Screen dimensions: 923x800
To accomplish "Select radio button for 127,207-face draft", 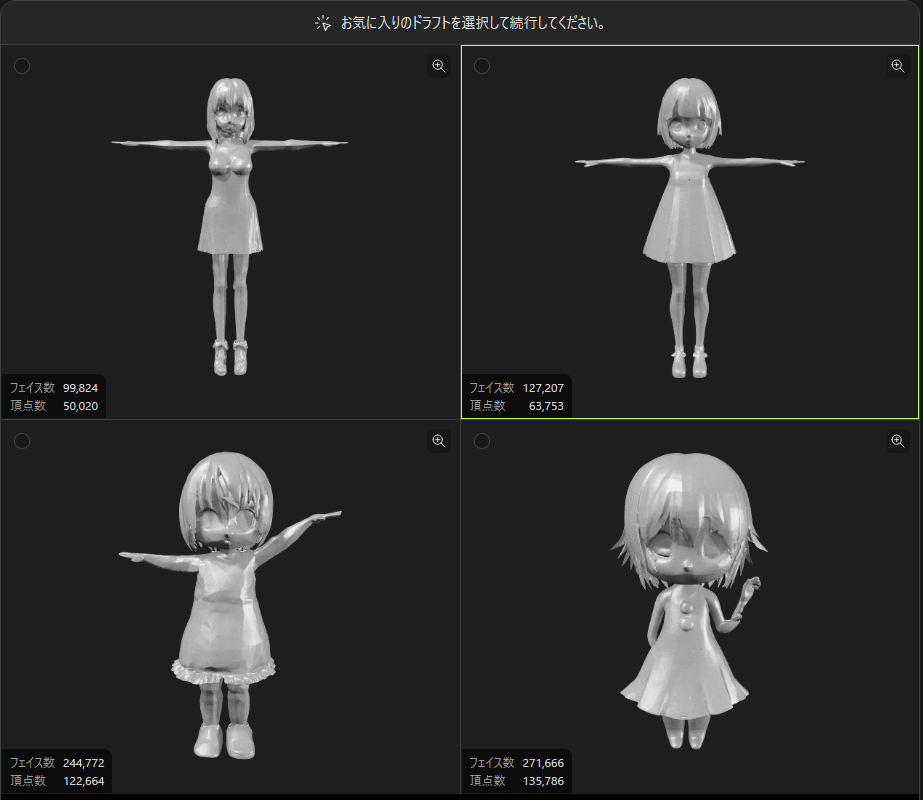I will tap(482, 66).
